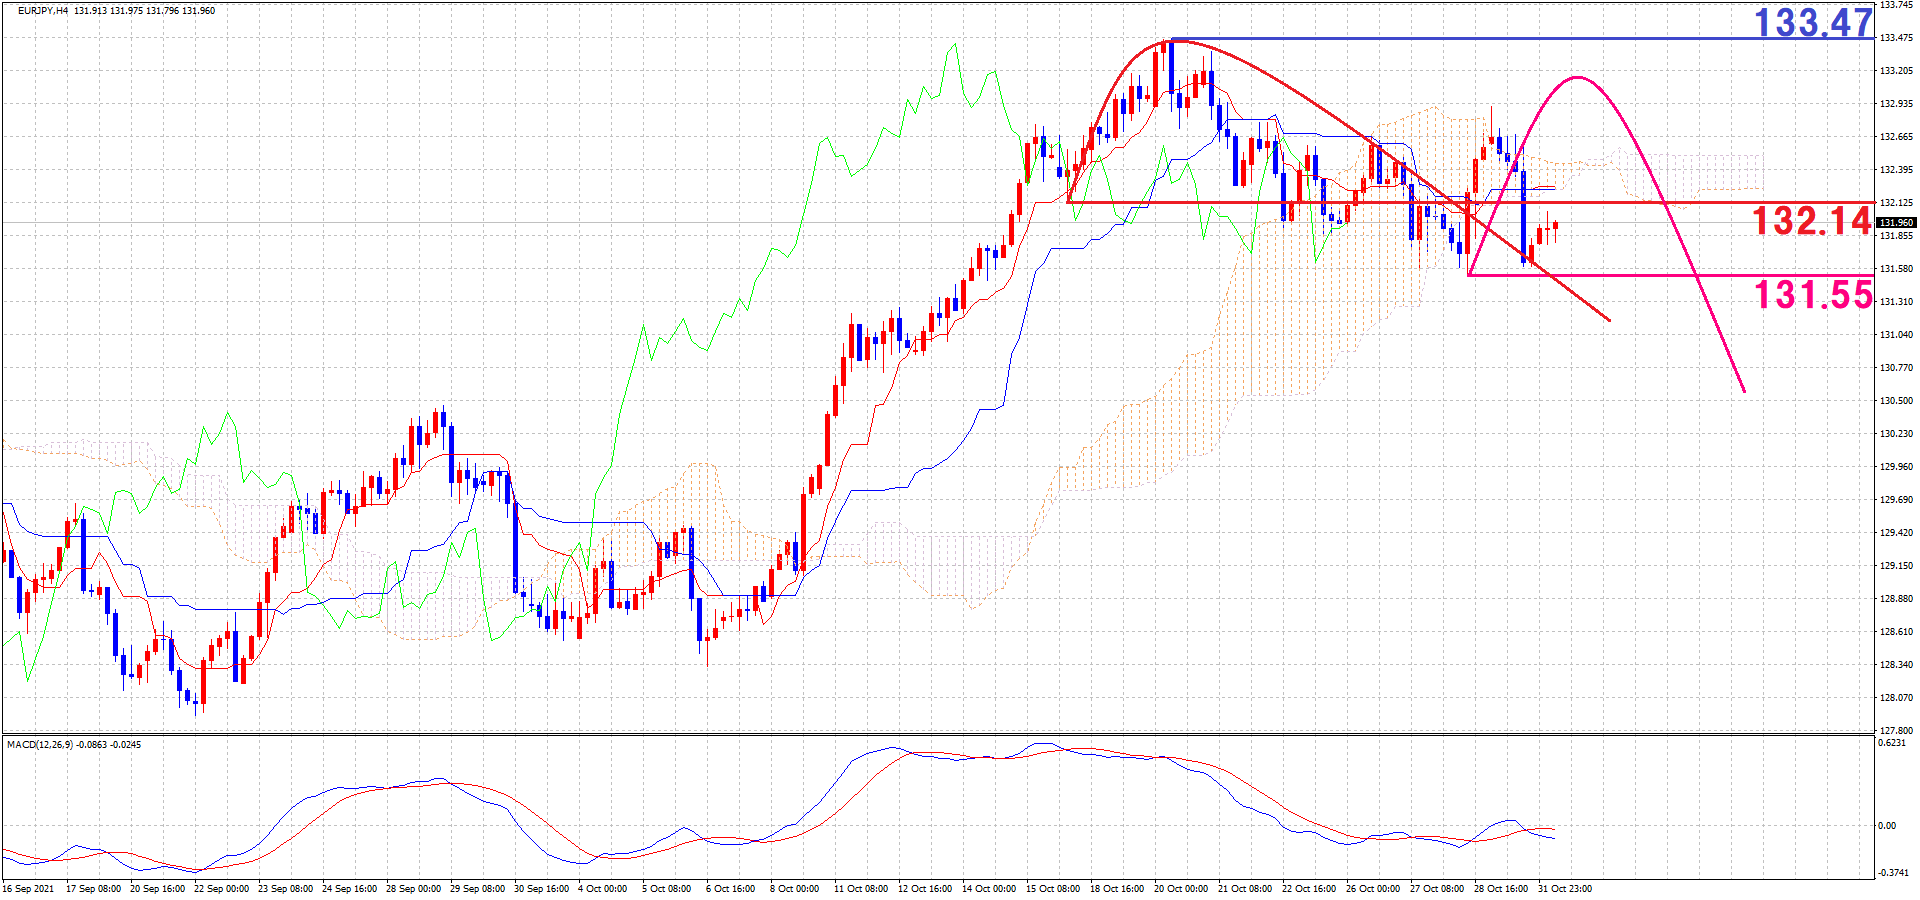Select the red 132.14 price annotation
The height and width of the screenshot is (900, 1920).
click(x=1810, y=221)
